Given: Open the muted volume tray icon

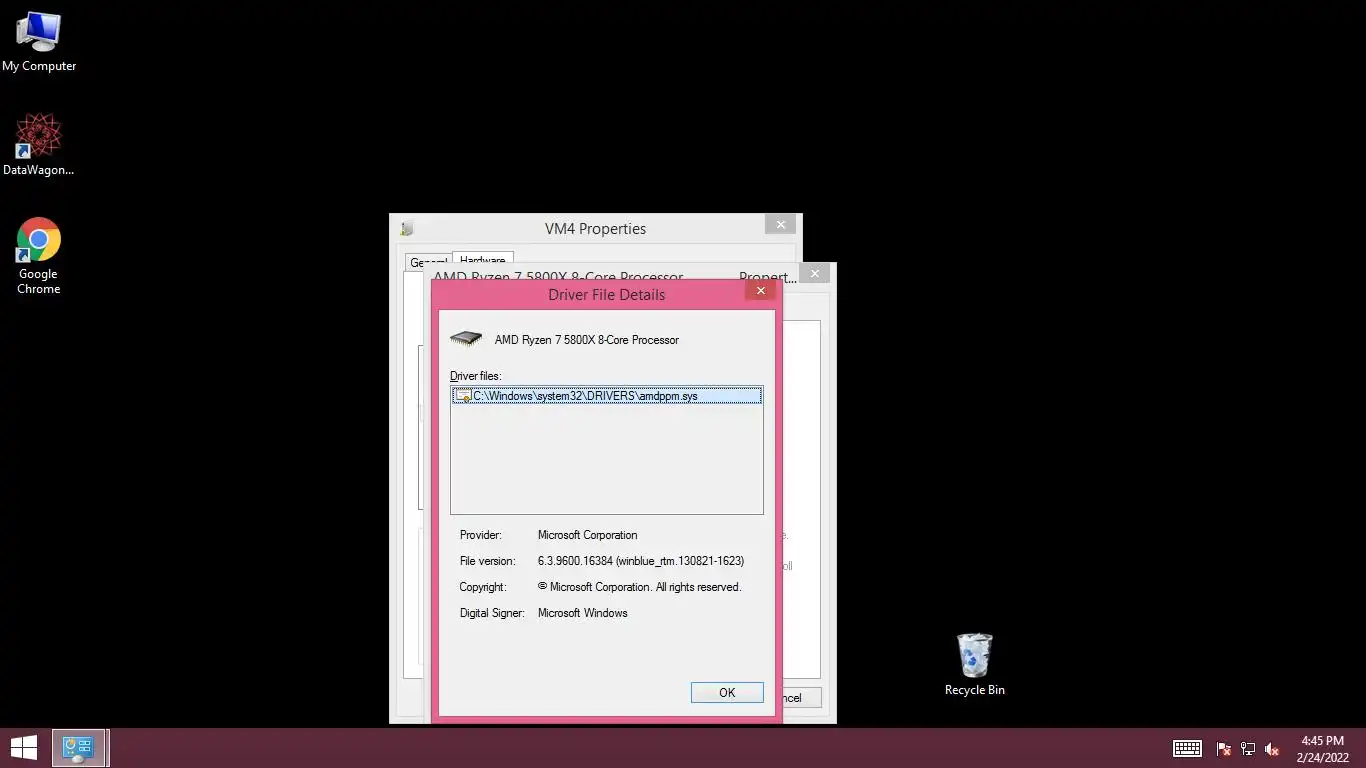Looking at the screenshot, I should [1272, 748].
